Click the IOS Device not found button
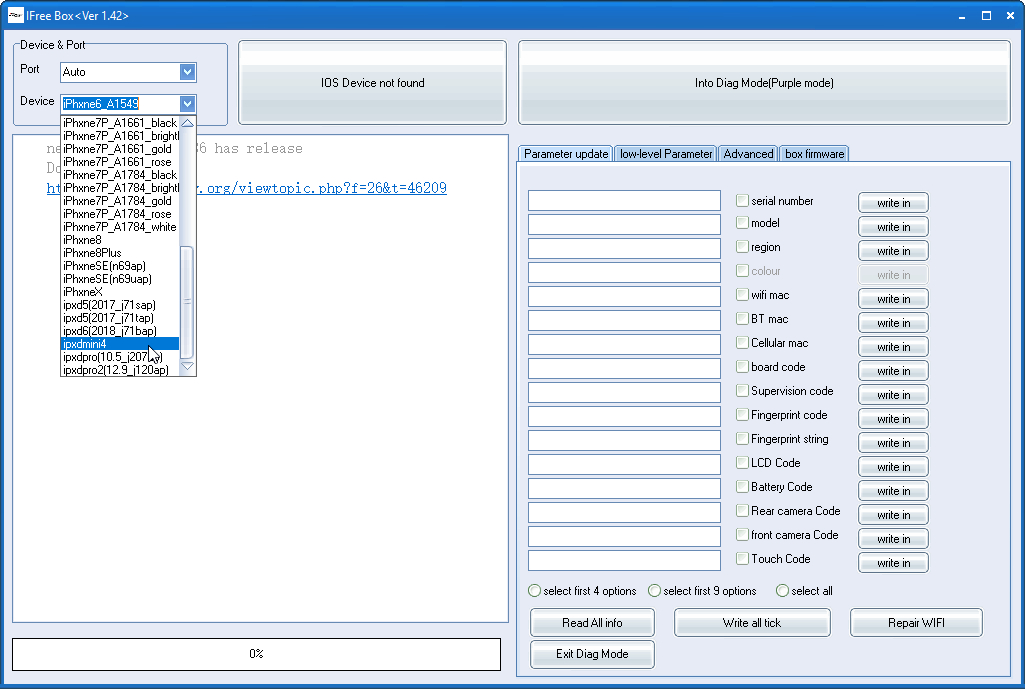The width and height of the screenshot is (1025, 689). pyautogui.click(x=373, y=83)
